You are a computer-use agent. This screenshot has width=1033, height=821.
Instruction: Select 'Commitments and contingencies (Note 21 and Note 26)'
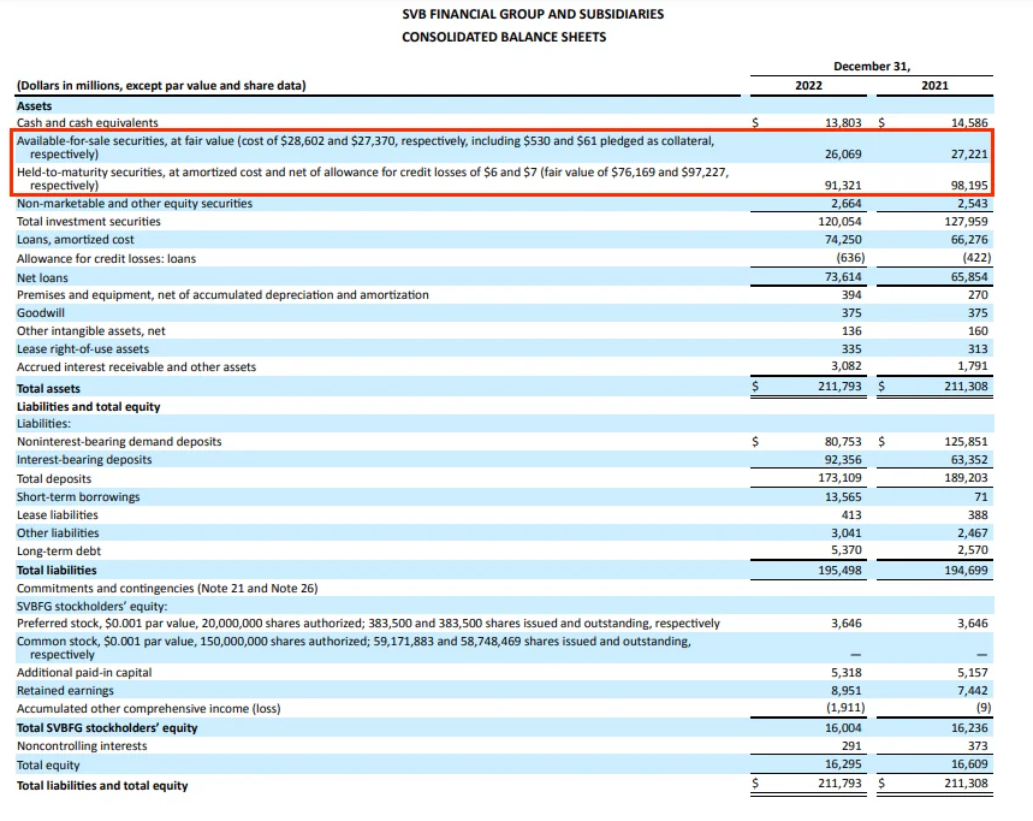pyautogui.click(x=167, y=588)
